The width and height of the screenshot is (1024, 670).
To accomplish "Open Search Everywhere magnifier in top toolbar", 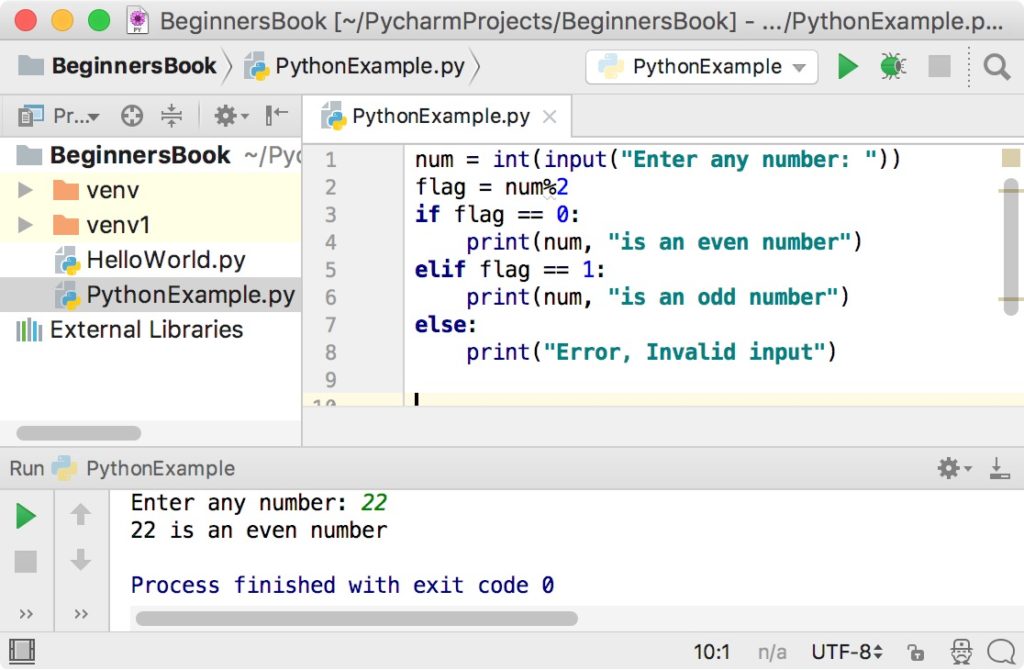I will tap(999, 66).
